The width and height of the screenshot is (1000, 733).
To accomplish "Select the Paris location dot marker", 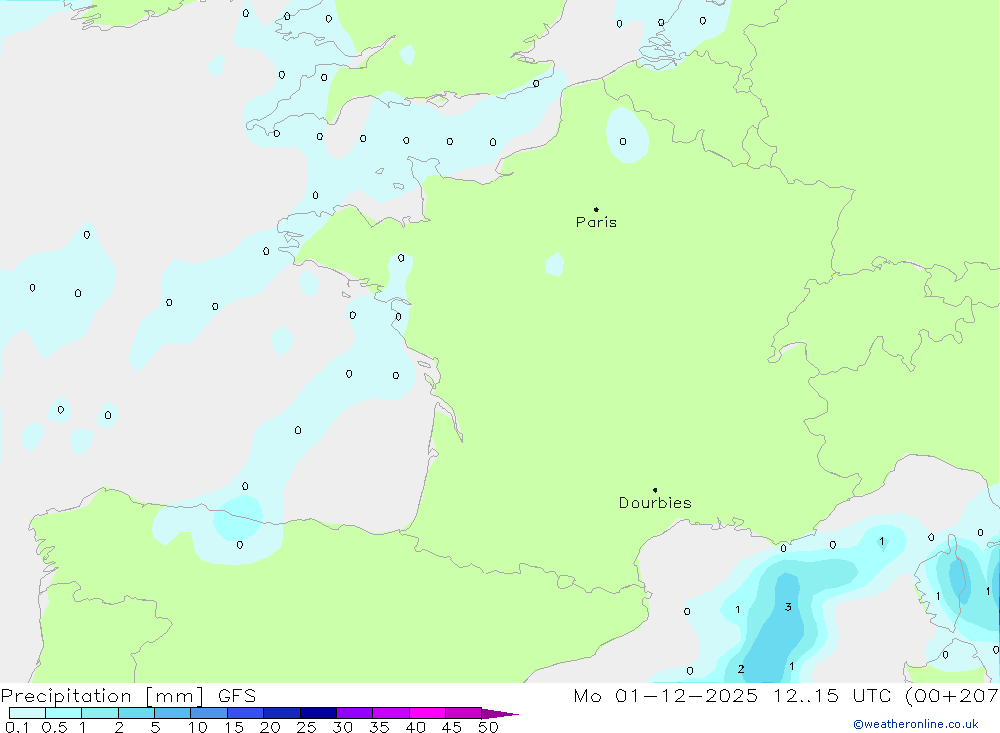I will pyautogui.click(x=596, y=209).
